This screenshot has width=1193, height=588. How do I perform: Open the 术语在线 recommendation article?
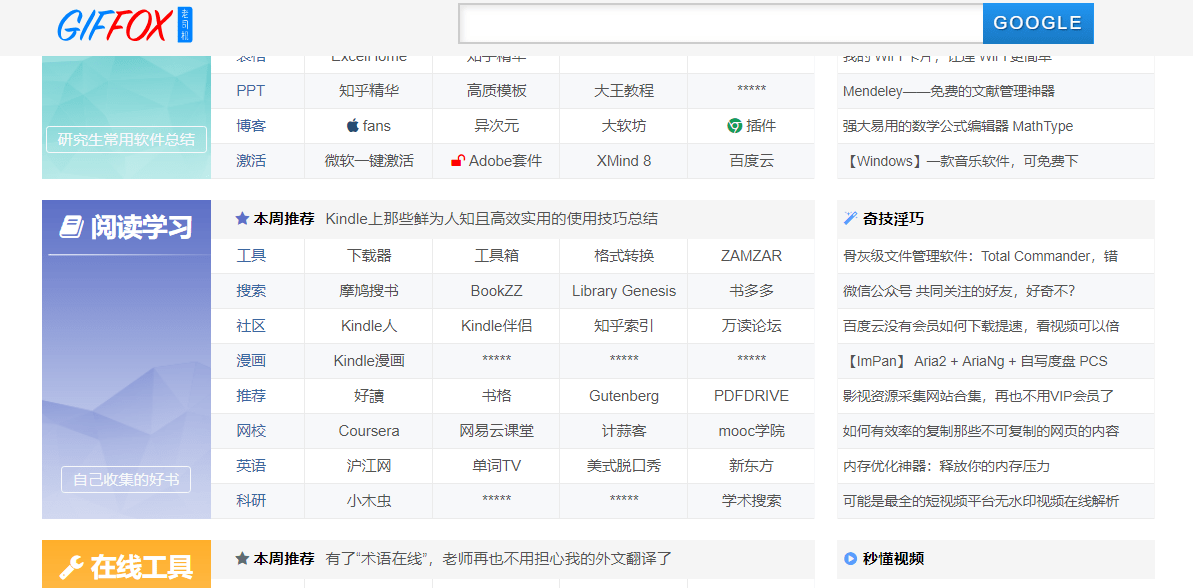point(499,559)
